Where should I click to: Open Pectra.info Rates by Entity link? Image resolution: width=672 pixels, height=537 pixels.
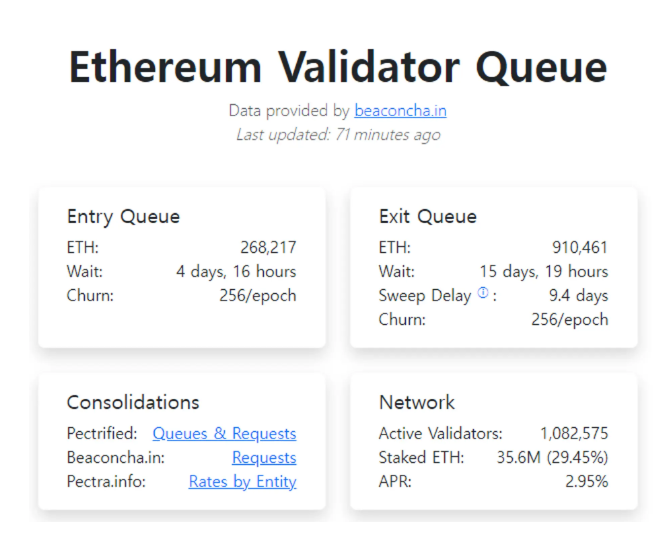[242, 482]
